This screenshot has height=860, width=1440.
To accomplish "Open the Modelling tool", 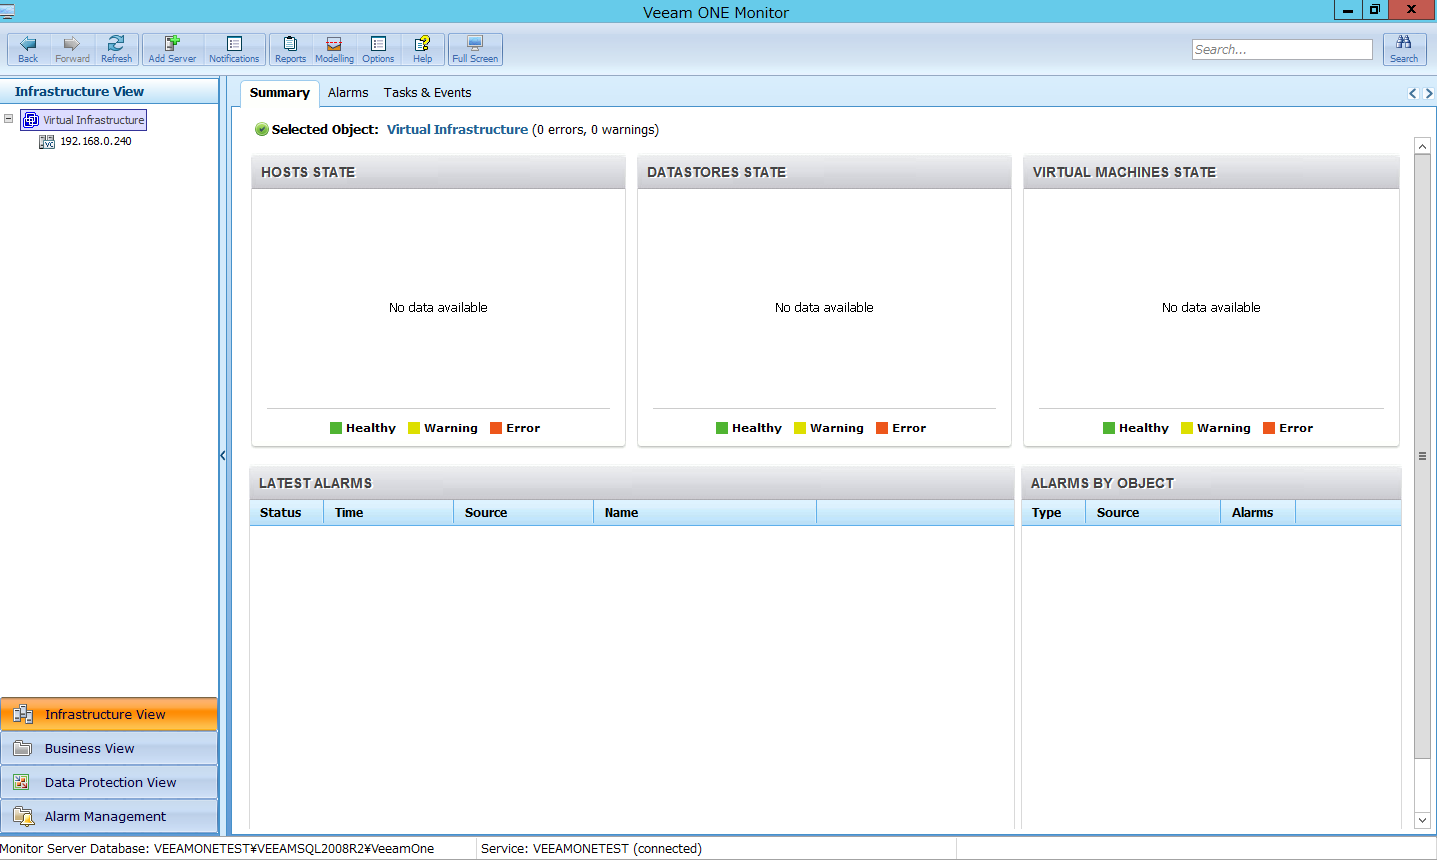I will pos(334,49).
